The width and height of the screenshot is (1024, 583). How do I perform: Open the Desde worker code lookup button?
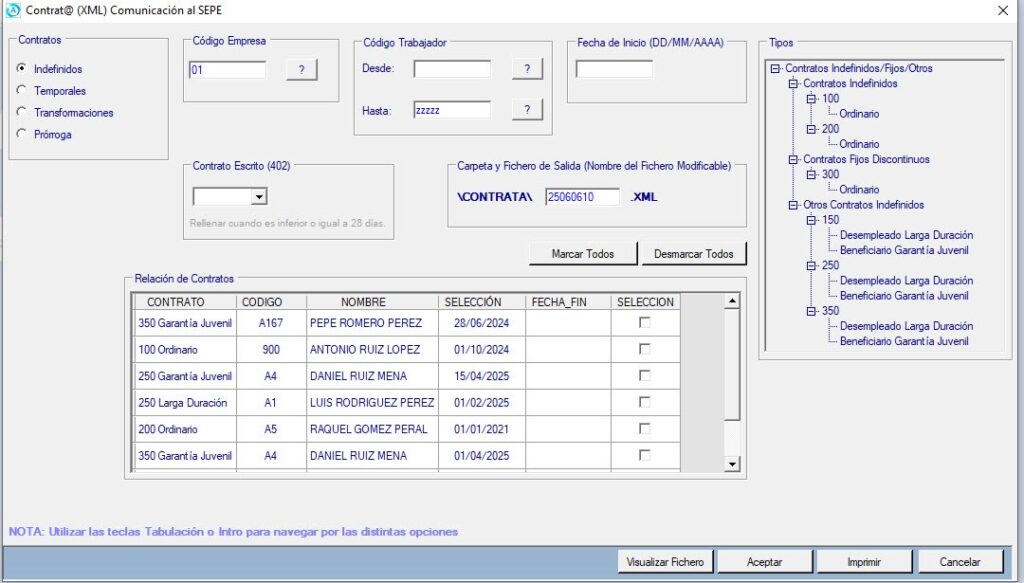tap(527, 68)
